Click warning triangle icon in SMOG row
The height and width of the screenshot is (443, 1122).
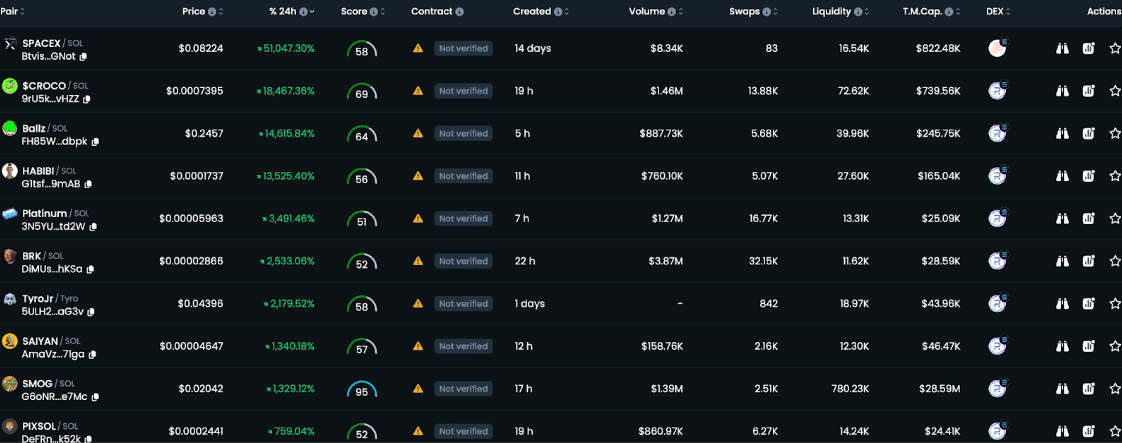point(418,388)
